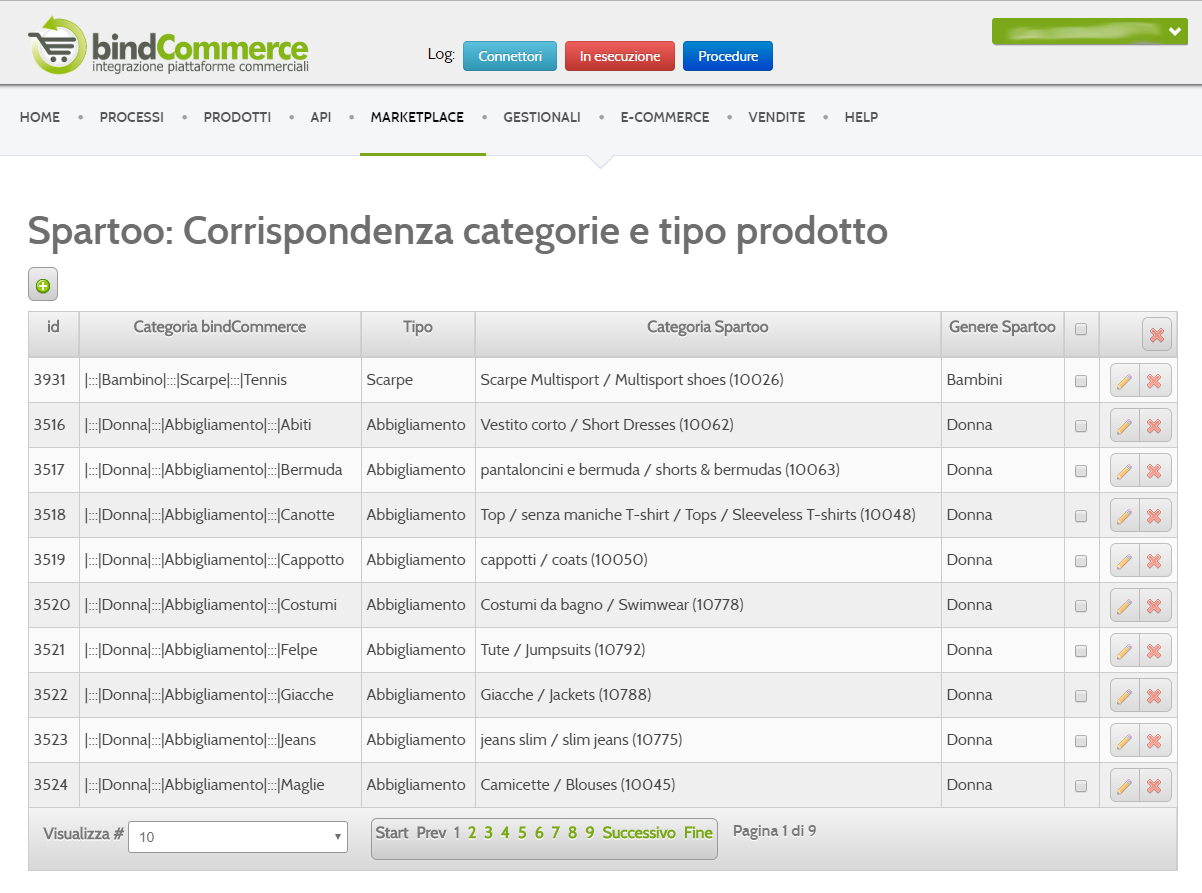Open the PROCESSI menu
The height and width of the screenshot is (893, 1202).
[x=132, y=117]
